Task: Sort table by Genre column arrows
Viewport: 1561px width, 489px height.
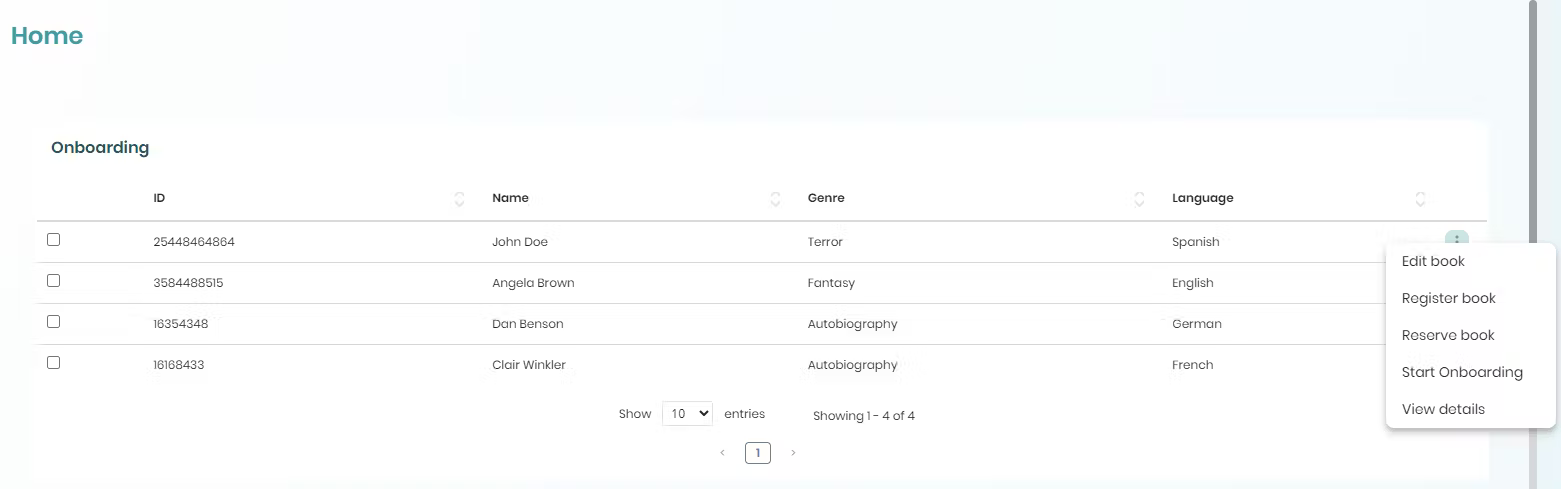Action: click(1139, 199)
